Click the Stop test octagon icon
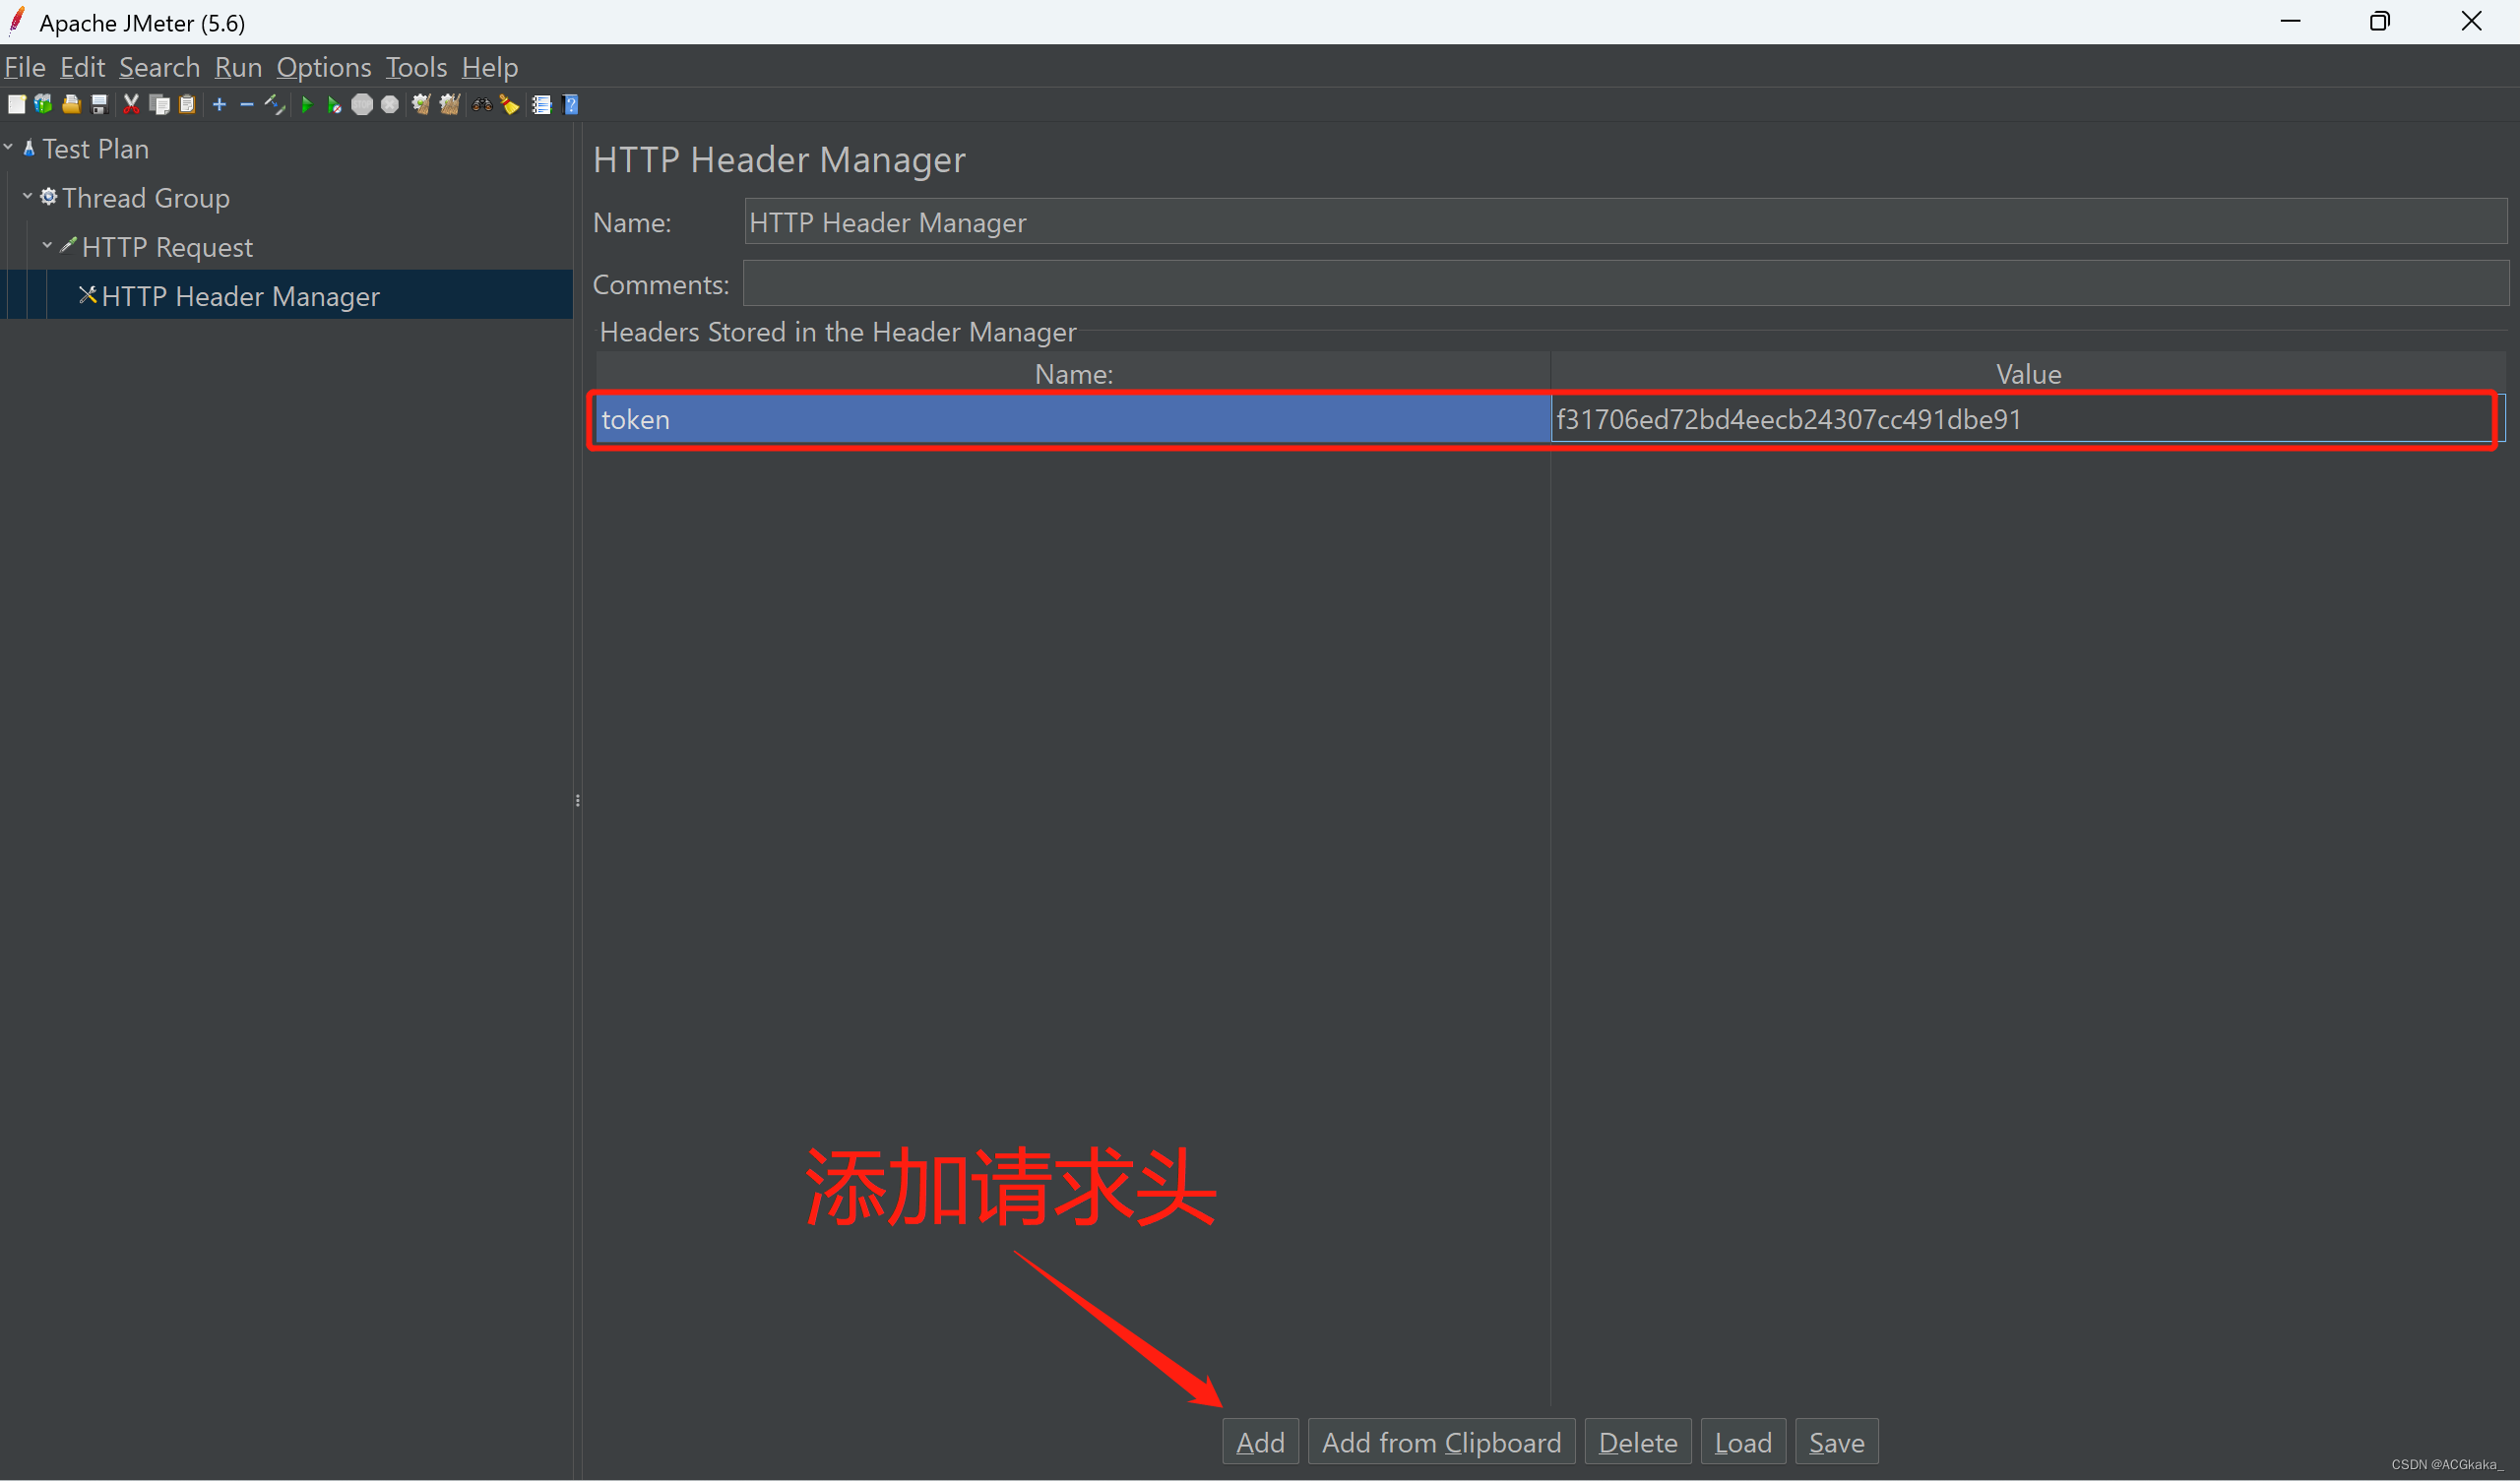Viewport: 2520px width, 1481px height. (362, 105)
